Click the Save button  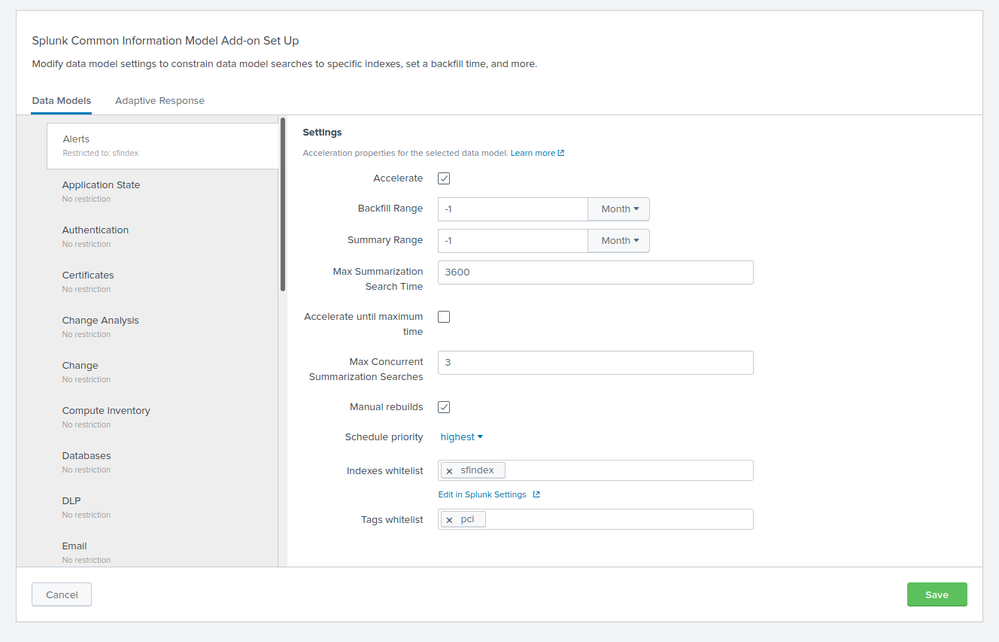click(937, 594)
